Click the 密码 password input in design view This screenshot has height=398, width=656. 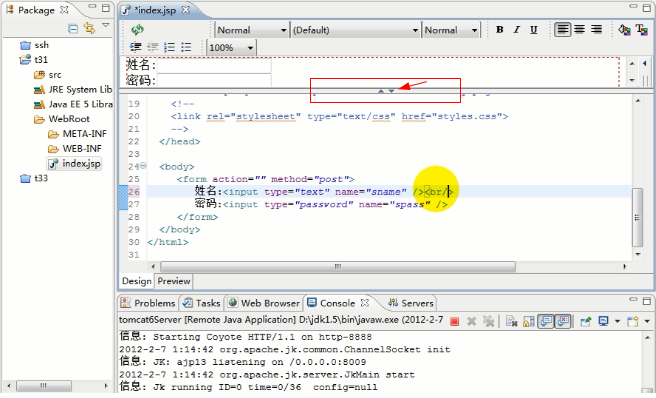214,80
